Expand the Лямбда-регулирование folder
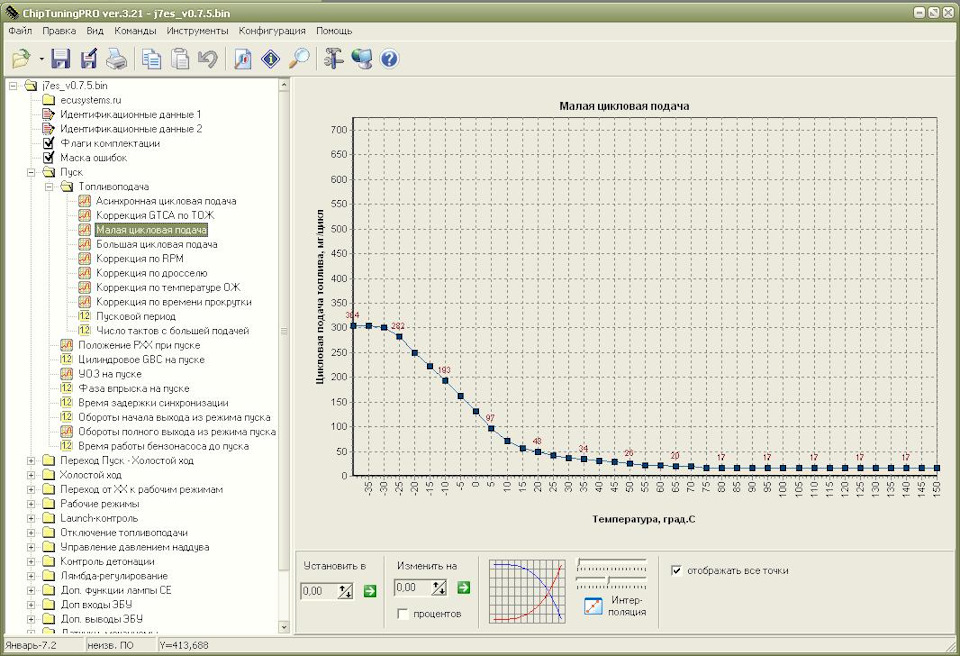The height and width of the screenshot is (656, 960). point(31,576)
